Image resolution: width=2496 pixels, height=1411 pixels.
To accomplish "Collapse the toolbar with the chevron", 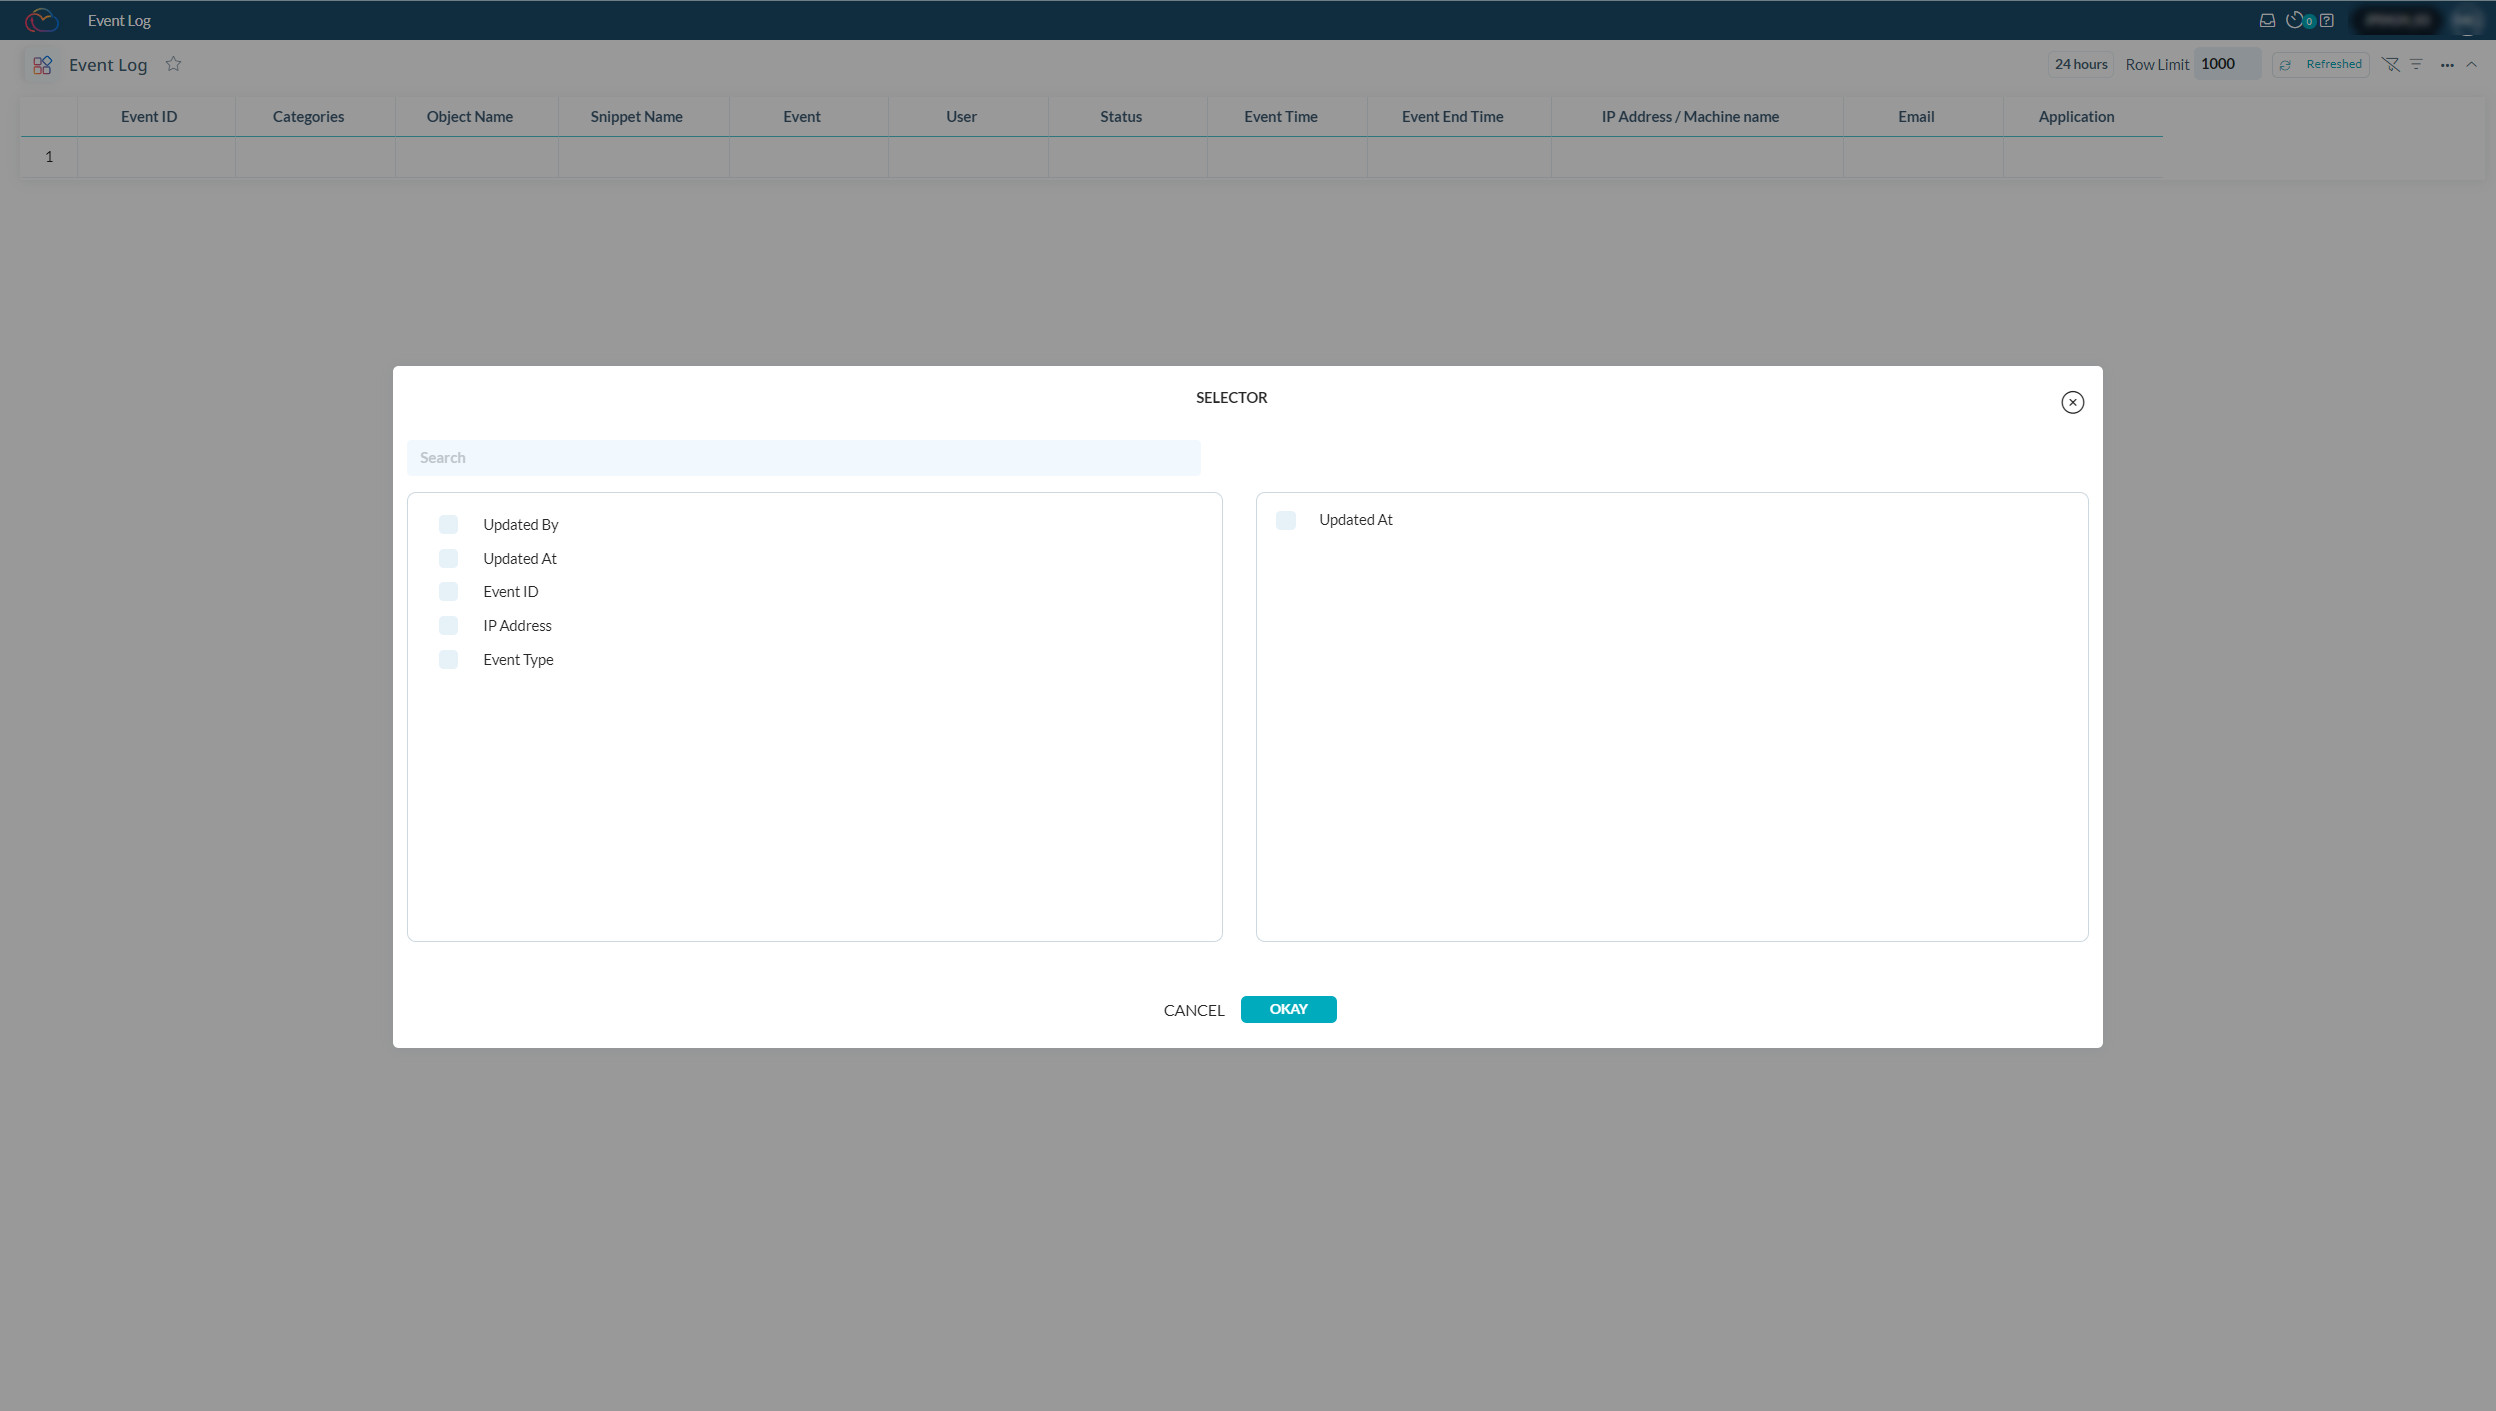I will click(2475, 64).
